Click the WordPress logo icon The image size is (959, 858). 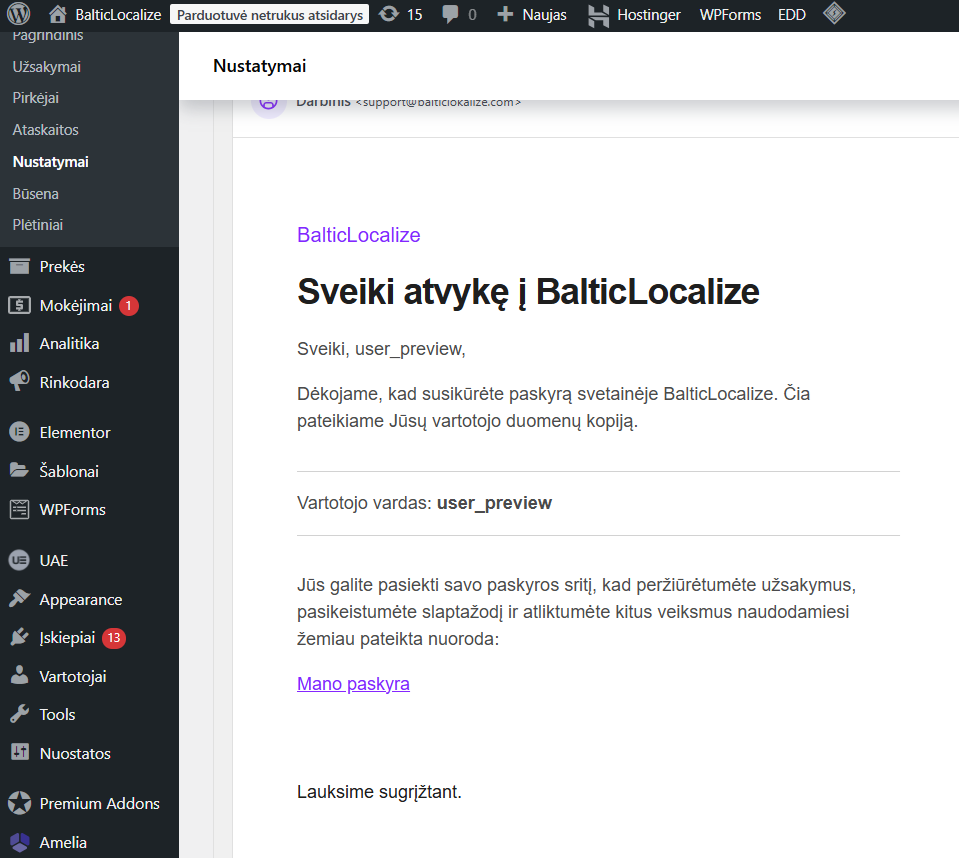(x=21, y=15)
